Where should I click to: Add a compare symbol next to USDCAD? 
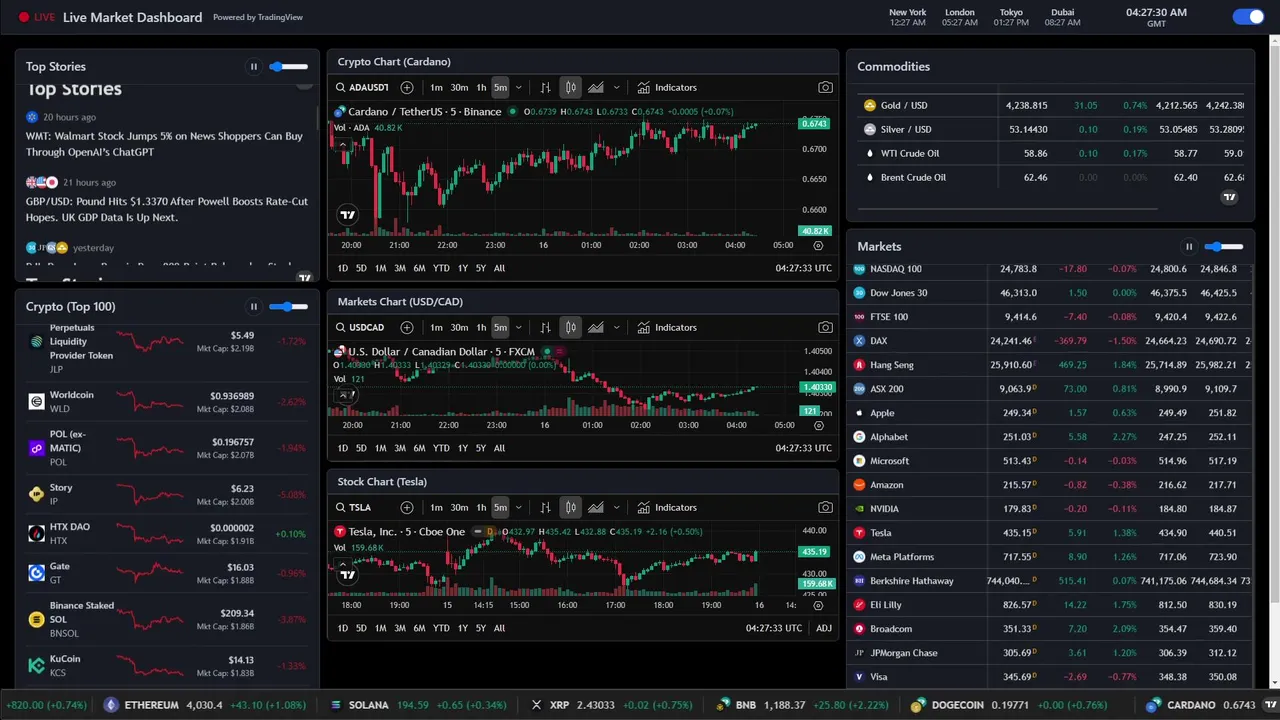click(407, 328)
